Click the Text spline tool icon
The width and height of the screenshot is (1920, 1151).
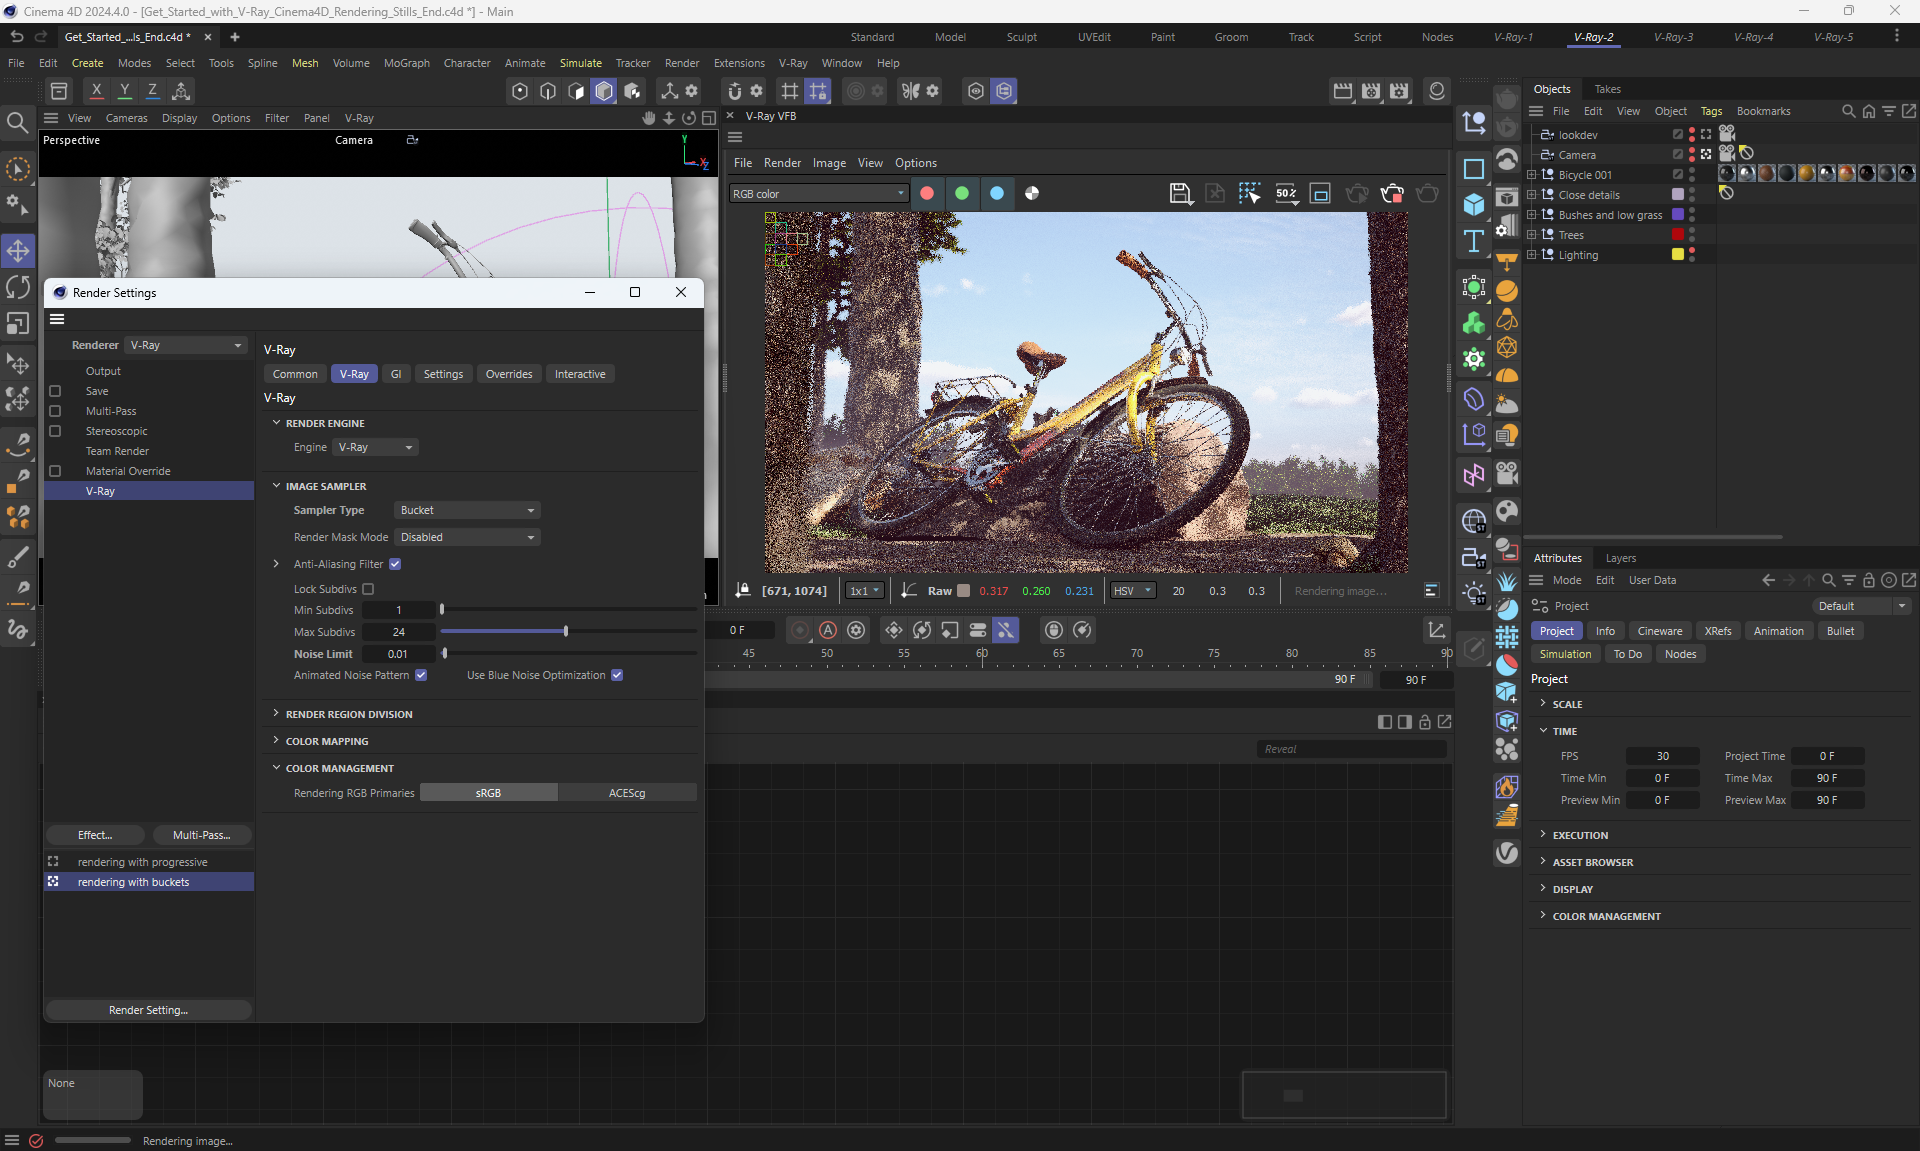coord(1474,241)
